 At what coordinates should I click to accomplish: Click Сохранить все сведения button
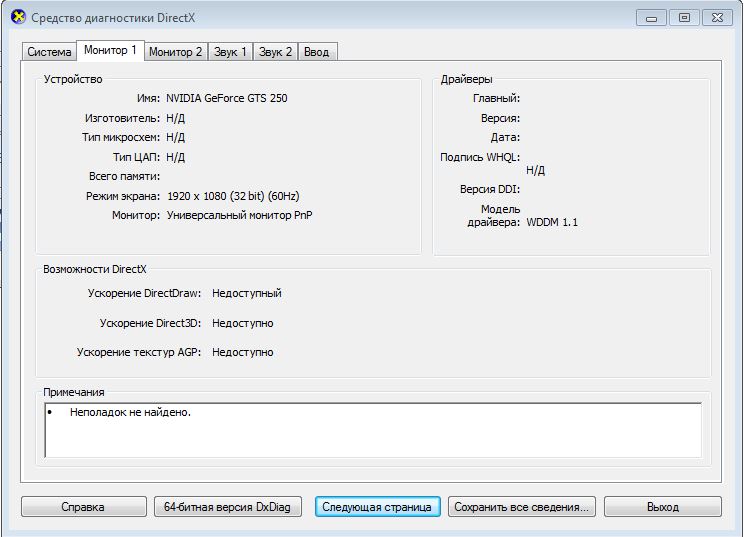[523, 507]
